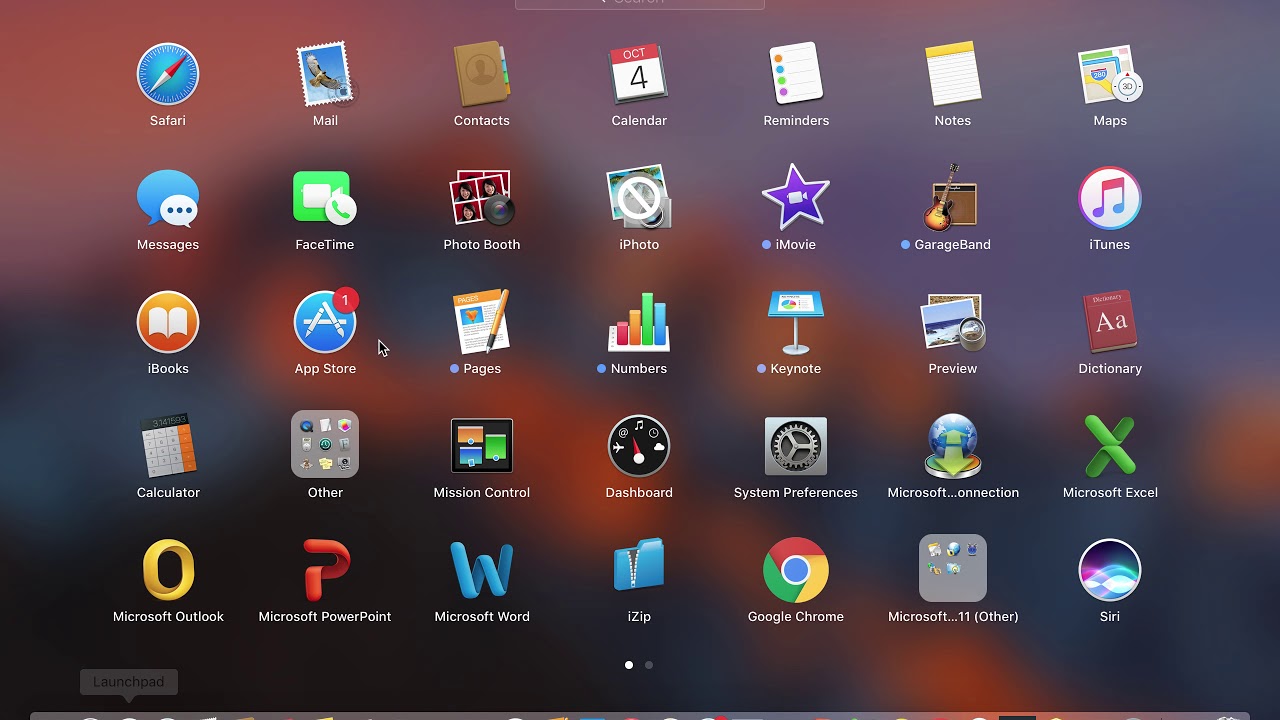
Task: Open the Contacts app
Action: 482,74
